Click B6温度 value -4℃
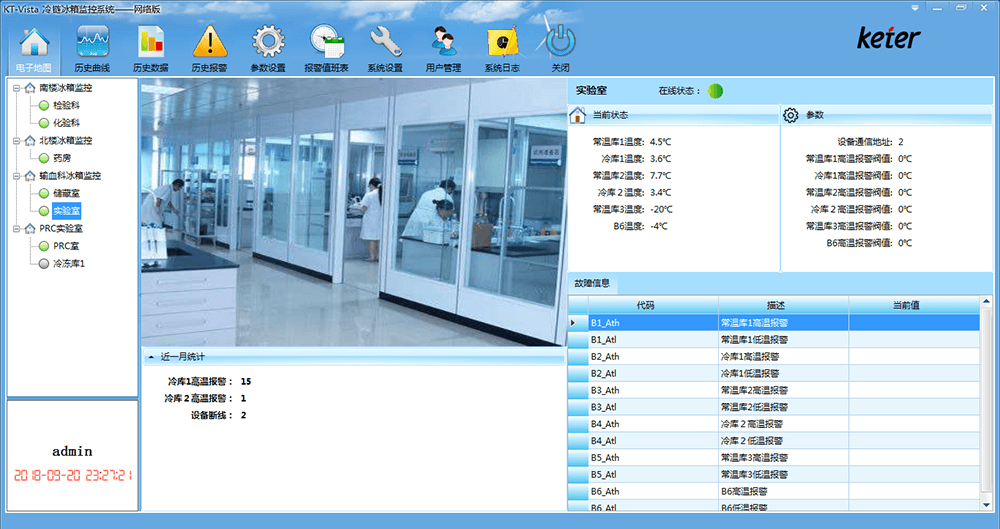Viewport: 1000px width, 529px height. [x=658, y=226]
